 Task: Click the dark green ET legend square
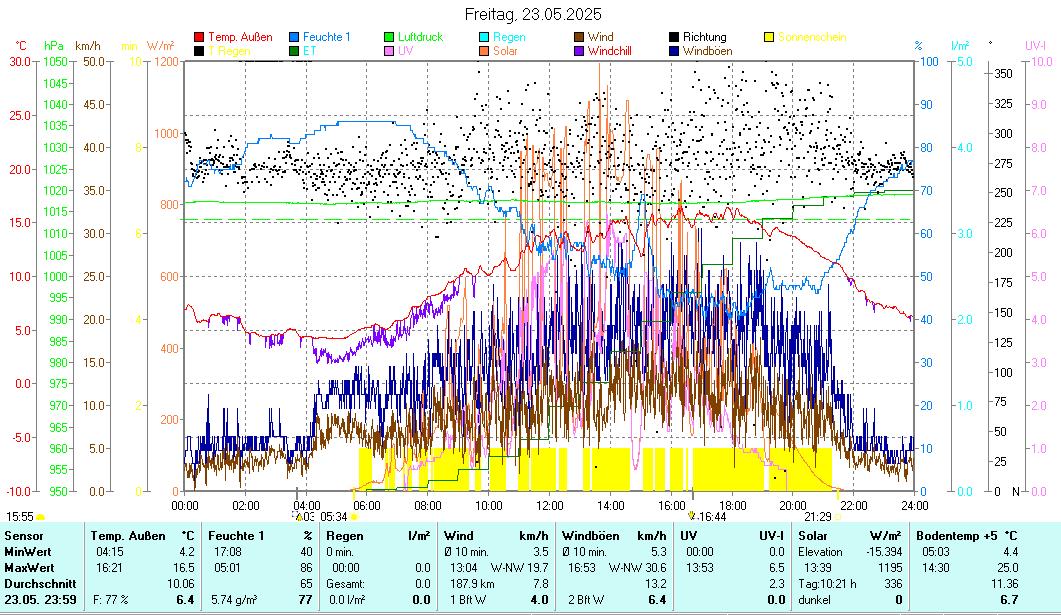[294, 50]
